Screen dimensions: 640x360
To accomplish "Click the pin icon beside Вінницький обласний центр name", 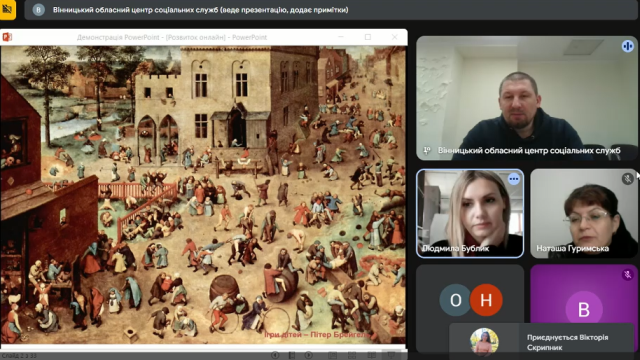I will 427,151.
